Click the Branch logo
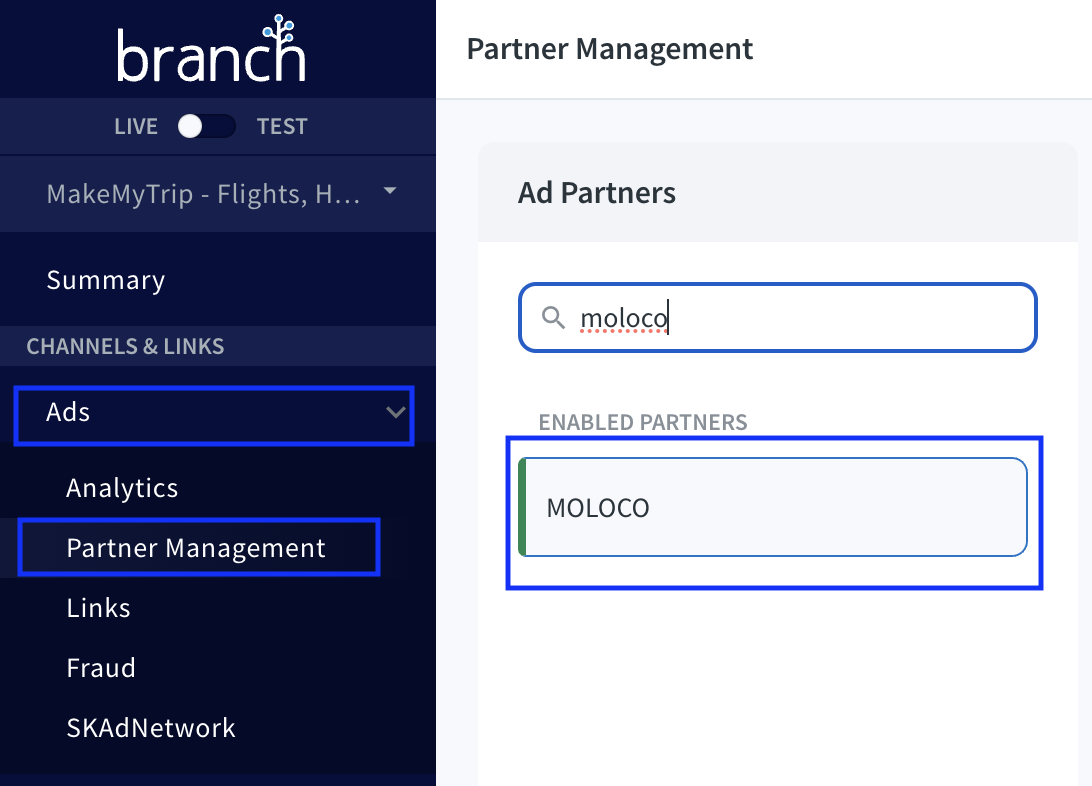Screen dimensions: 1092x786 click(211, 51)
